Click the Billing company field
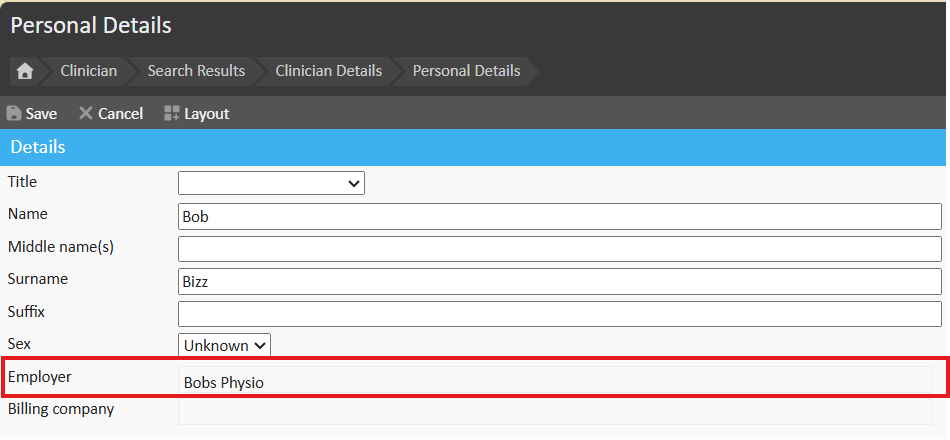The width and height of the screenshot is (950, 440). [555, 411]
